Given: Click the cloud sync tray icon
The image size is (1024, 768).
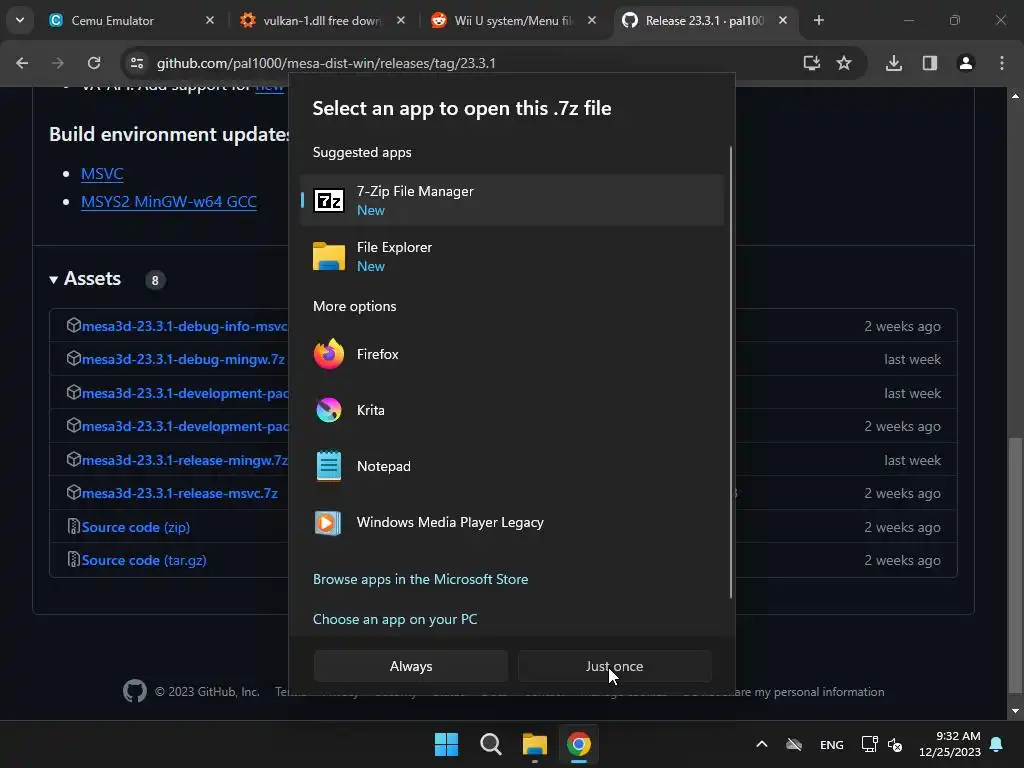Looking at the screenshot, I should (x=793, y=744).
